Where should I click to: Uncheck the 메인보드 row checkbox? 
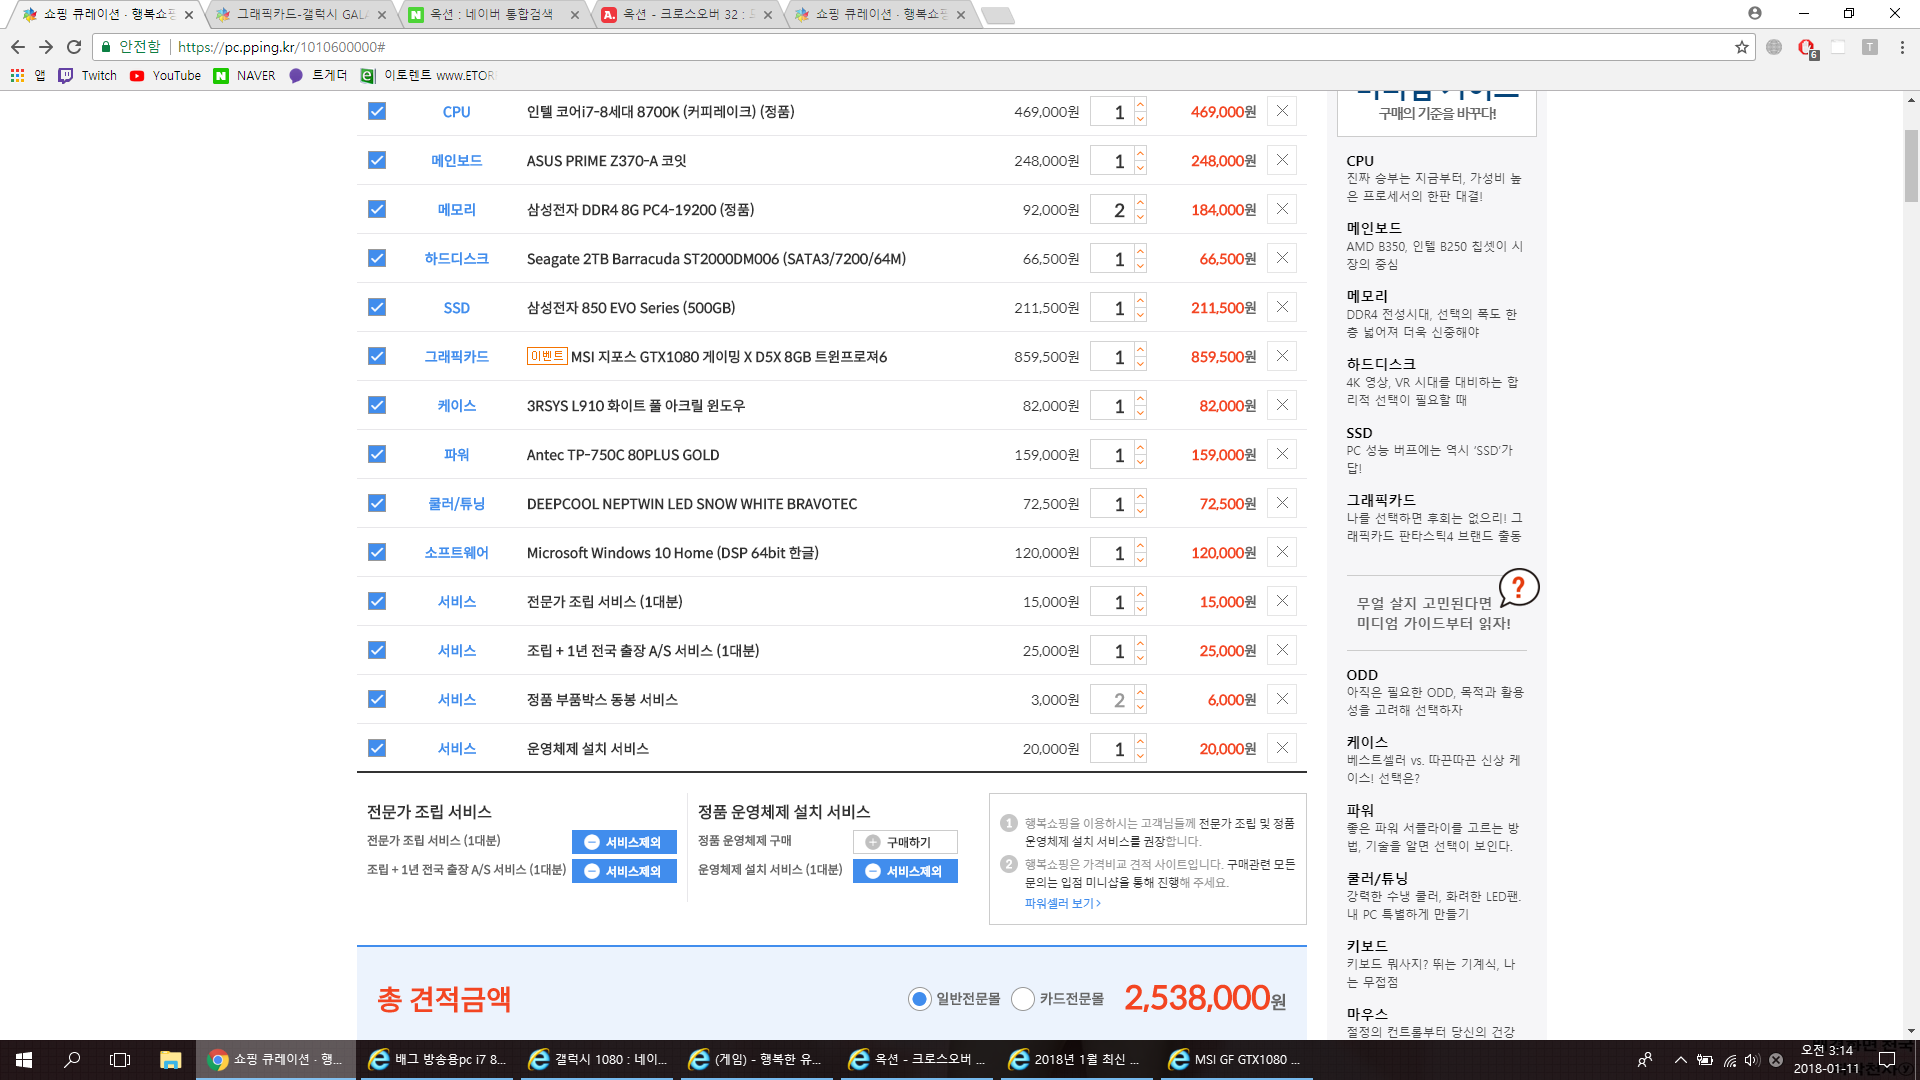point(377,160)
